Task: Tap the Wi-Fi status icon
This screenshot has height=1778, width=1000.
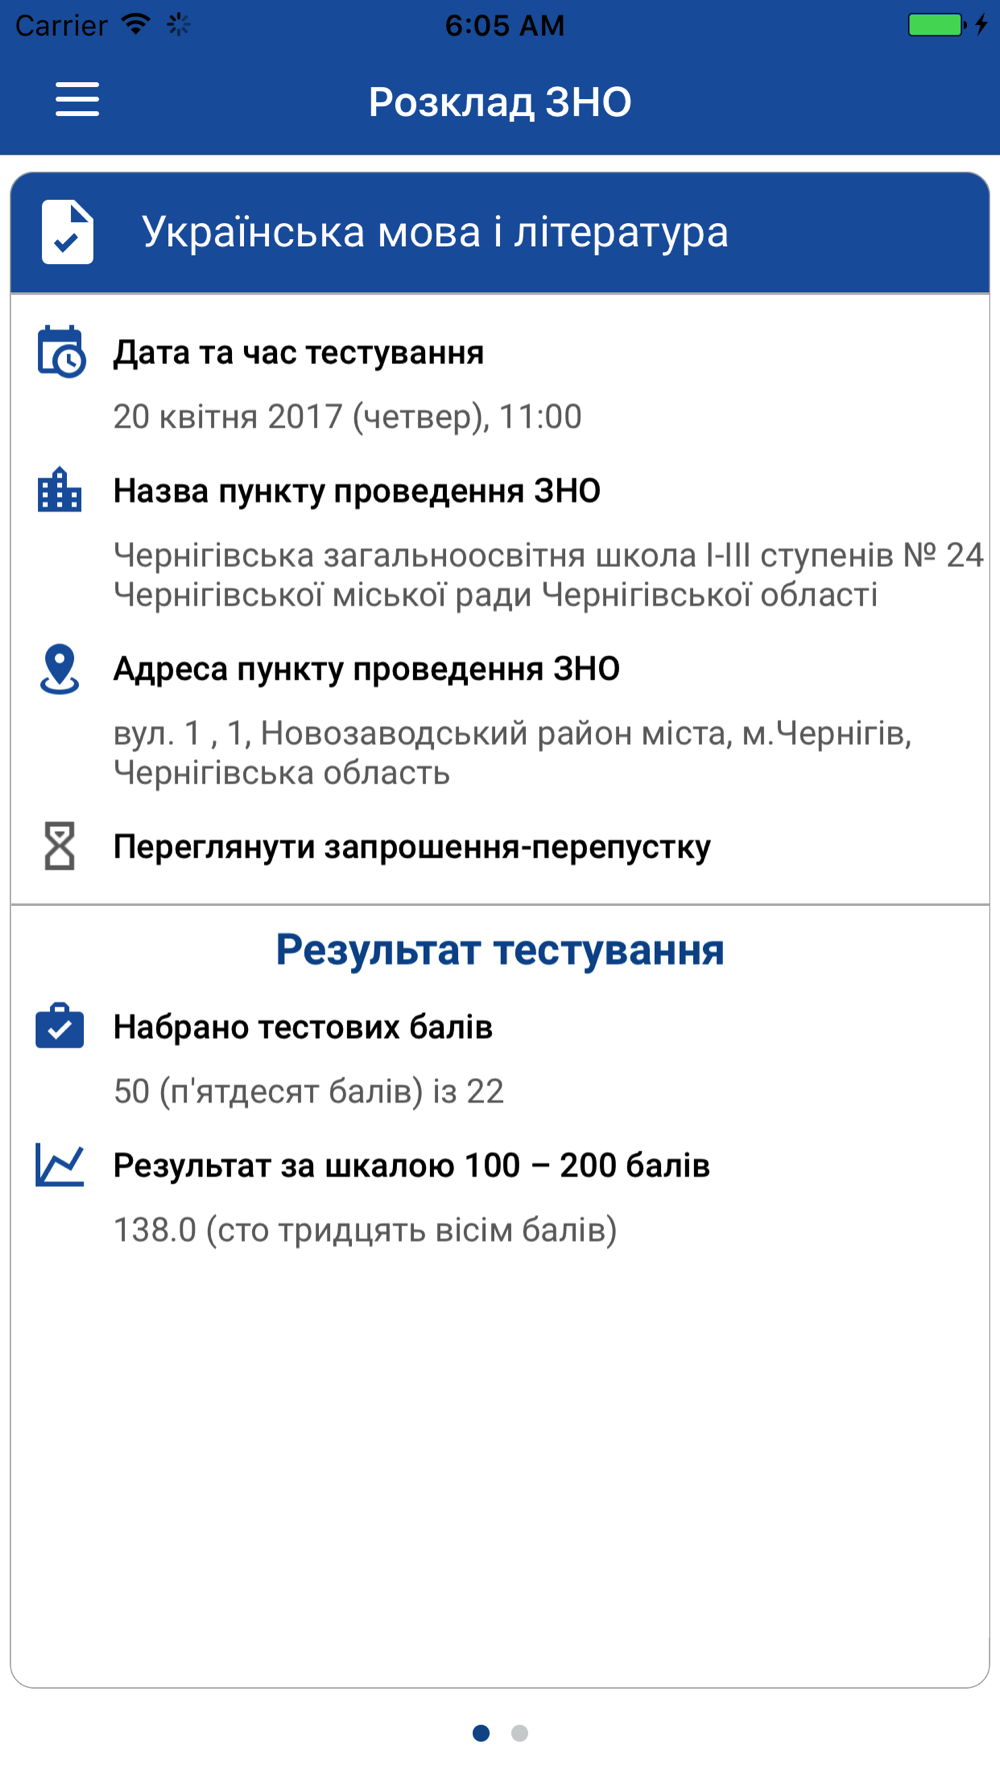Action: (x=136, y=25)
